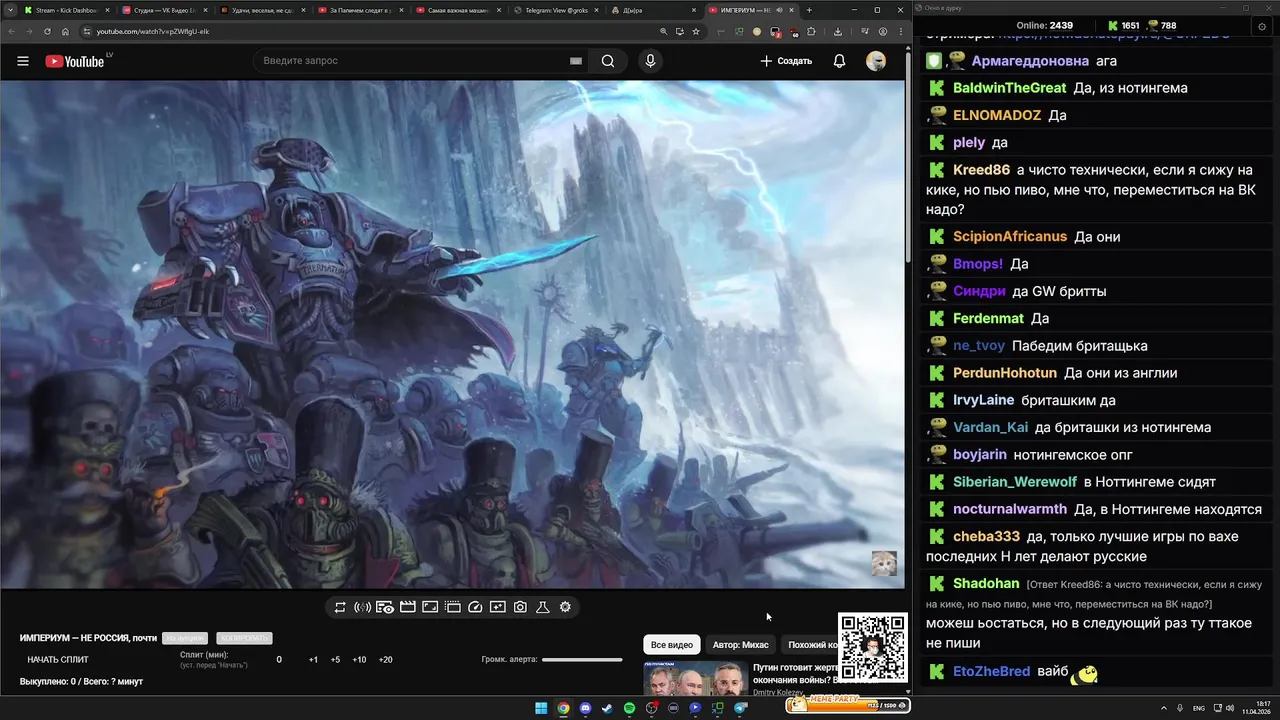Click the picture frame icon in extension toolbar
The image size is (1280, 720).
[430, 607]
